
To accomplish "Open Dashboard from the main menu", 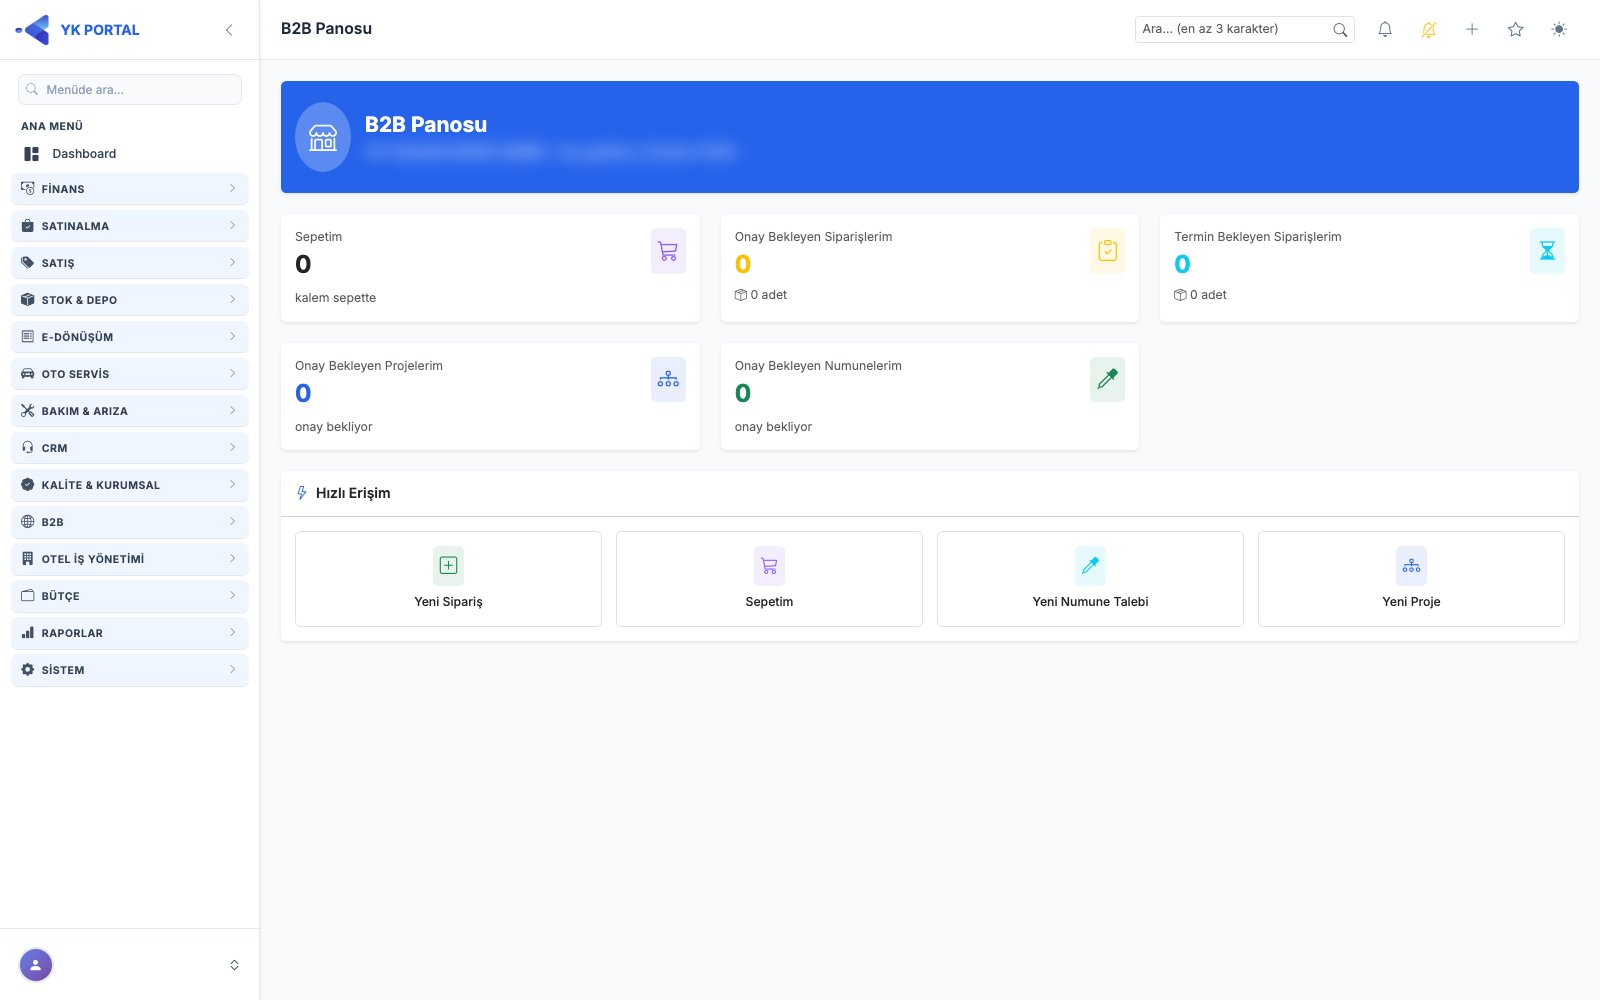I will 130,154.
